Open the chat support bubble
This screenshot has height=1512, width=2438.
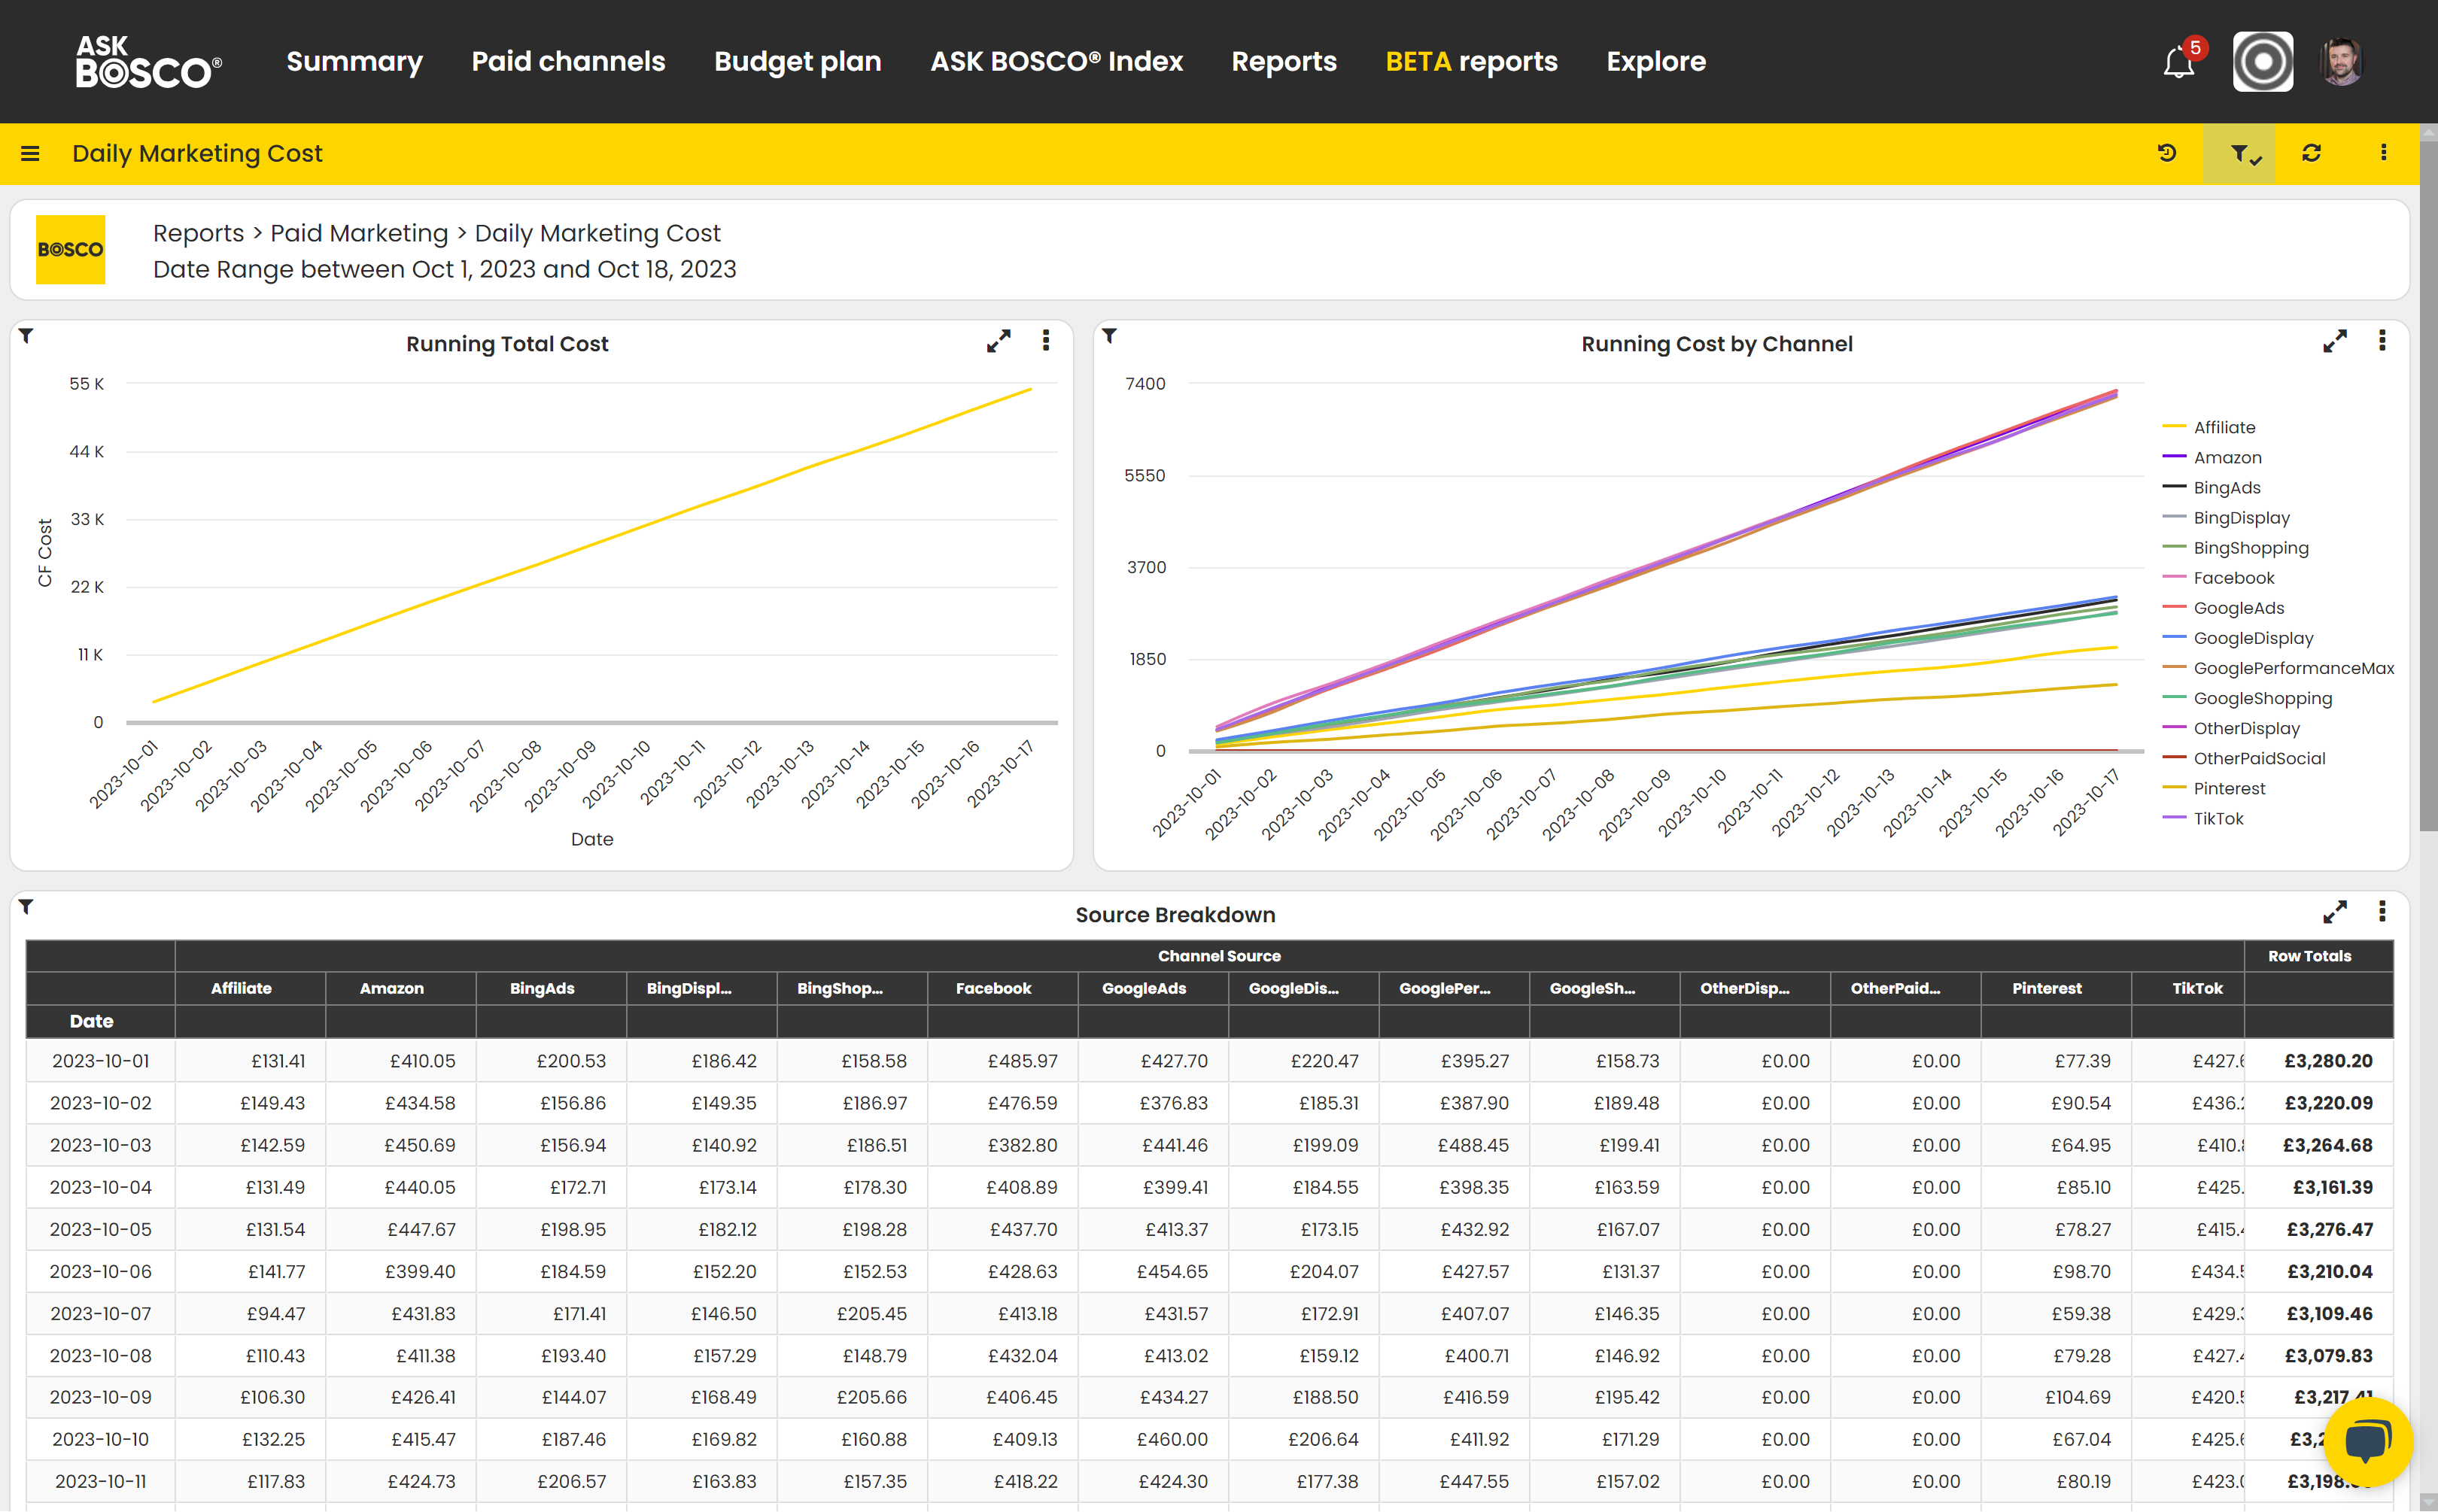(x=2367, y=1442)
